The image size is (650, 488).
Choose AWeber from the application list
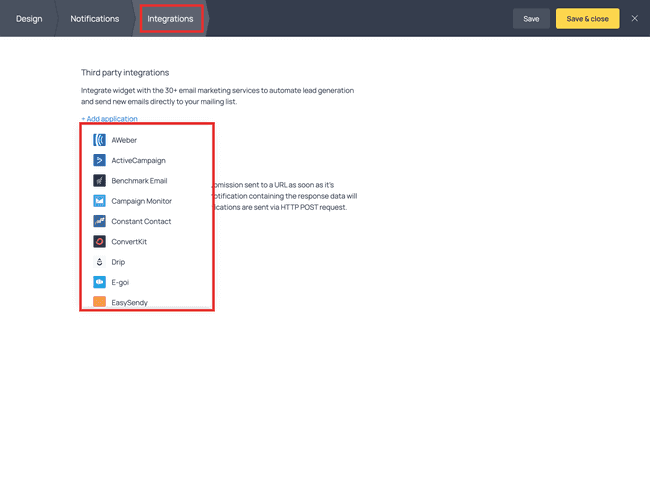tap(147, 140)
